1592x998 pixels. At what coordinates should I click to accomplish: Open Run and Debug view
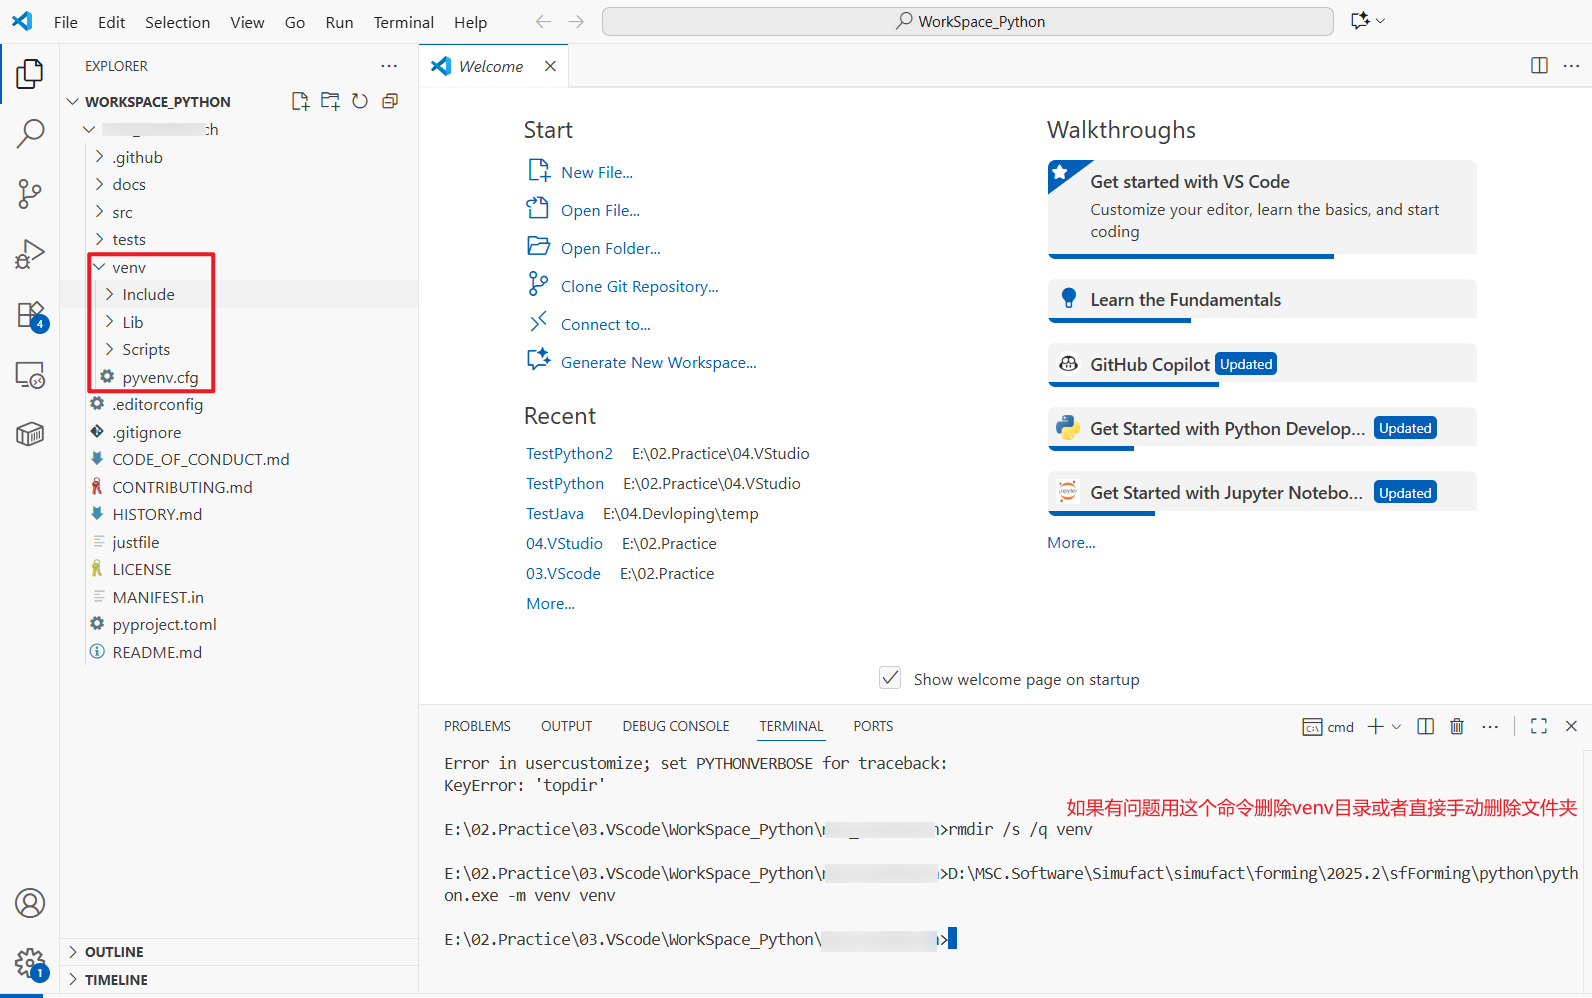(x=30, y=254)
